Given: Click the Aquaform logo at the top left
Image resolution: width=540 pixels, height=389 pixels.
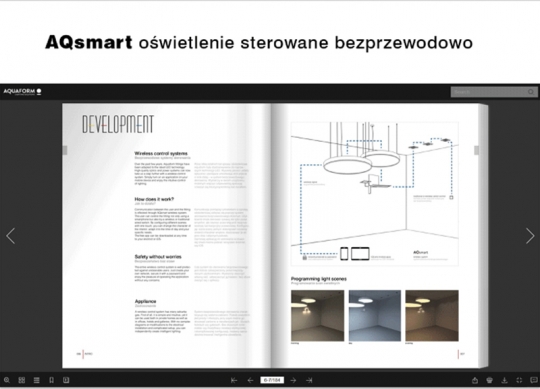Looking at the screenshot, I should point(22,92).
